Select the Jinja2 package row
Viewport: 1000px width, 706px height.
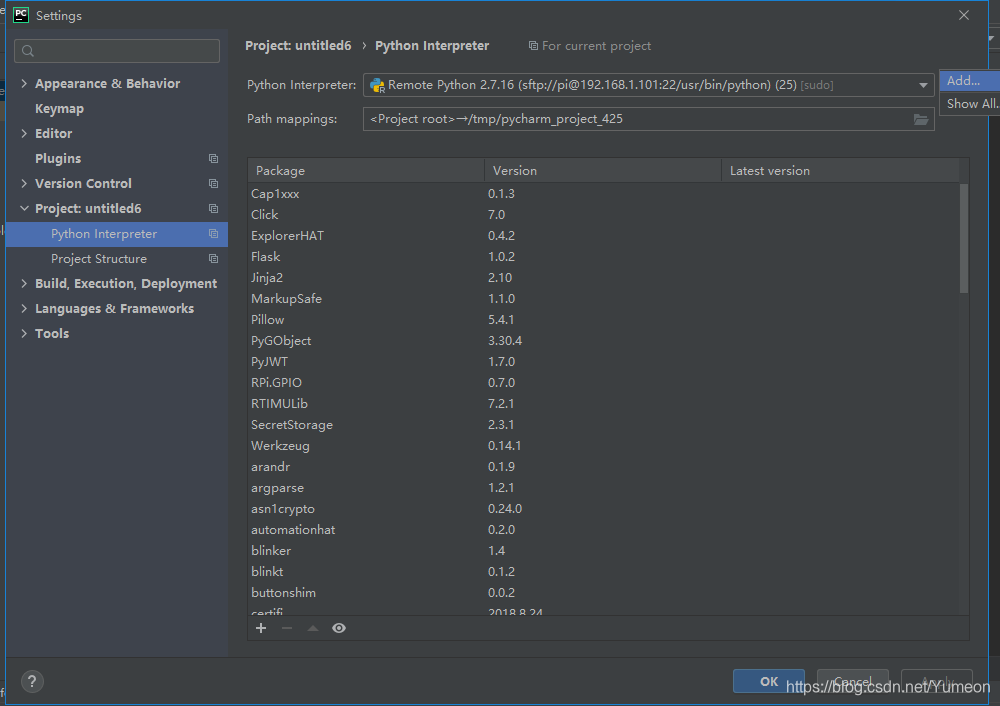603,278
